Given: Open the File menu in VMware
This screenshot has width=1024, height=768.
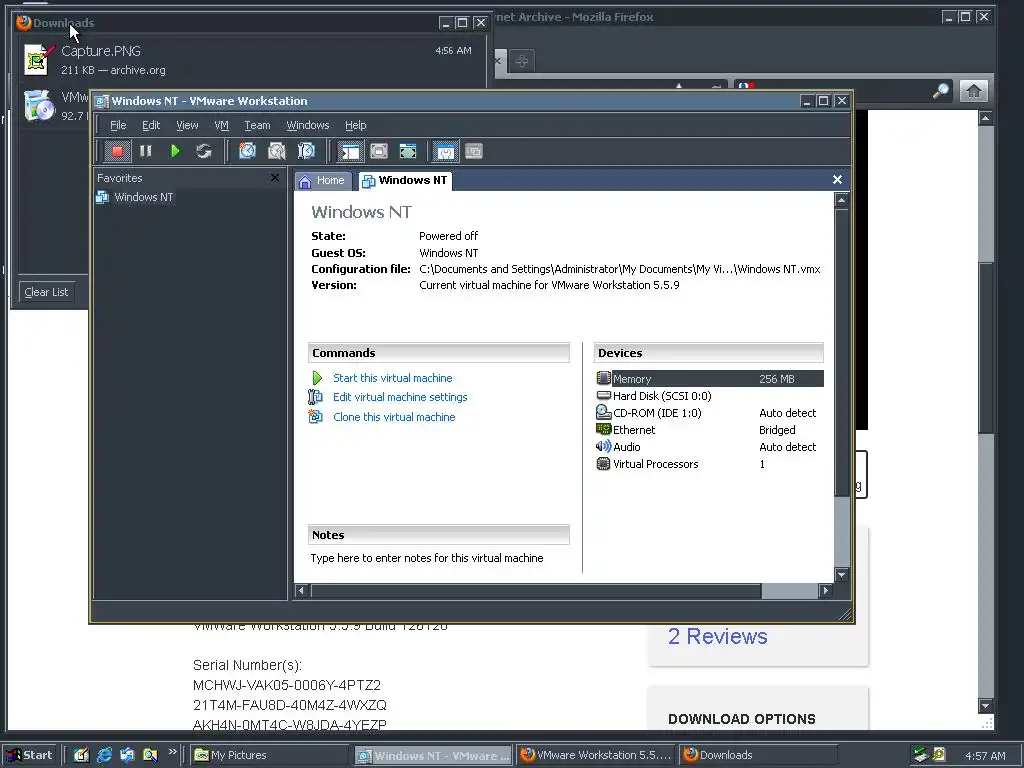Looking at the screenshot, I should [118, 125].
